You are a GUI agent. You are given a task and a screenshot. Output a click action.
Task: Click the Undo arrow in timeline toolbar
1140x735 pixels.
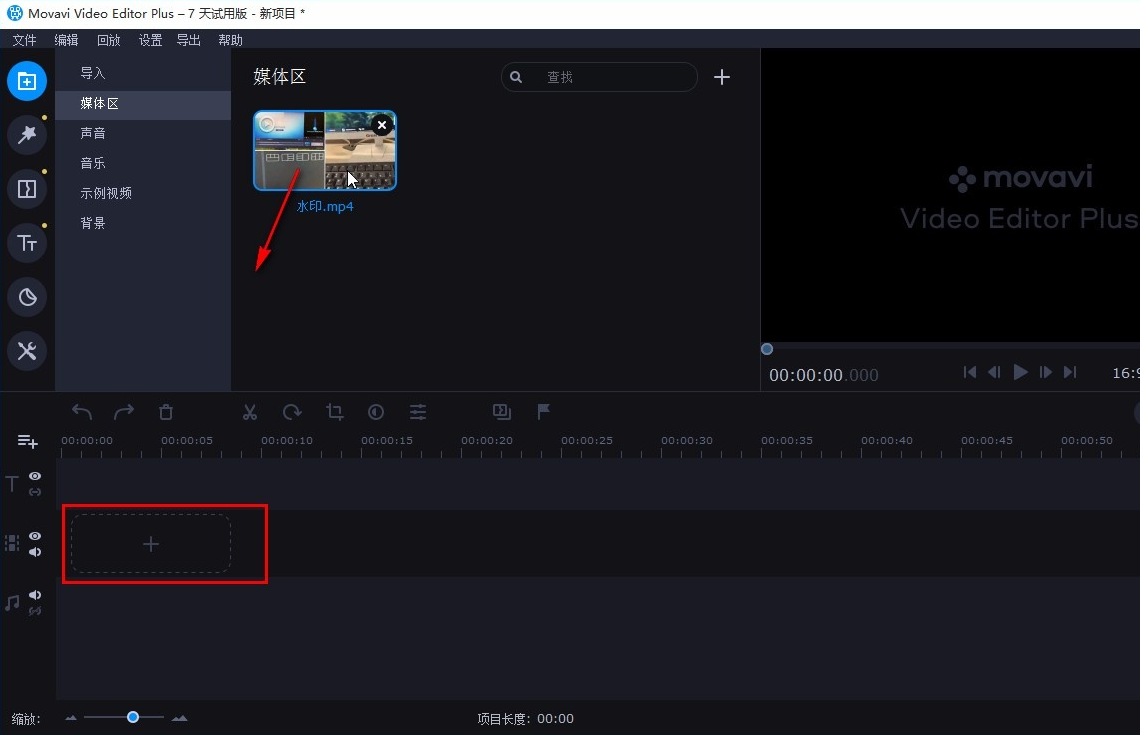point(81,412)
